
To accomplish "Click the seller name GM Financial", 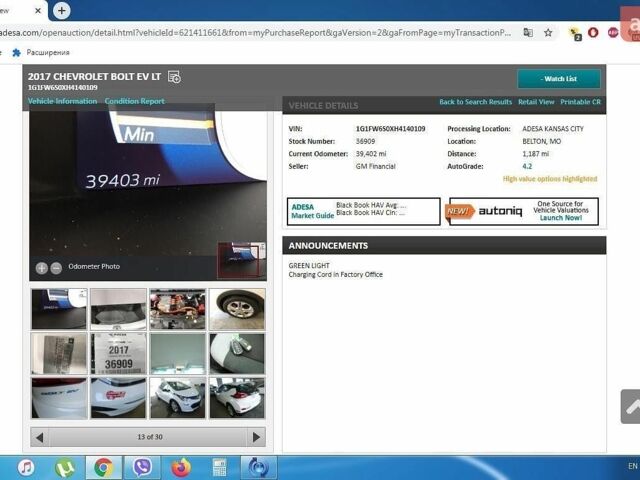I will (x=376, y=166).
